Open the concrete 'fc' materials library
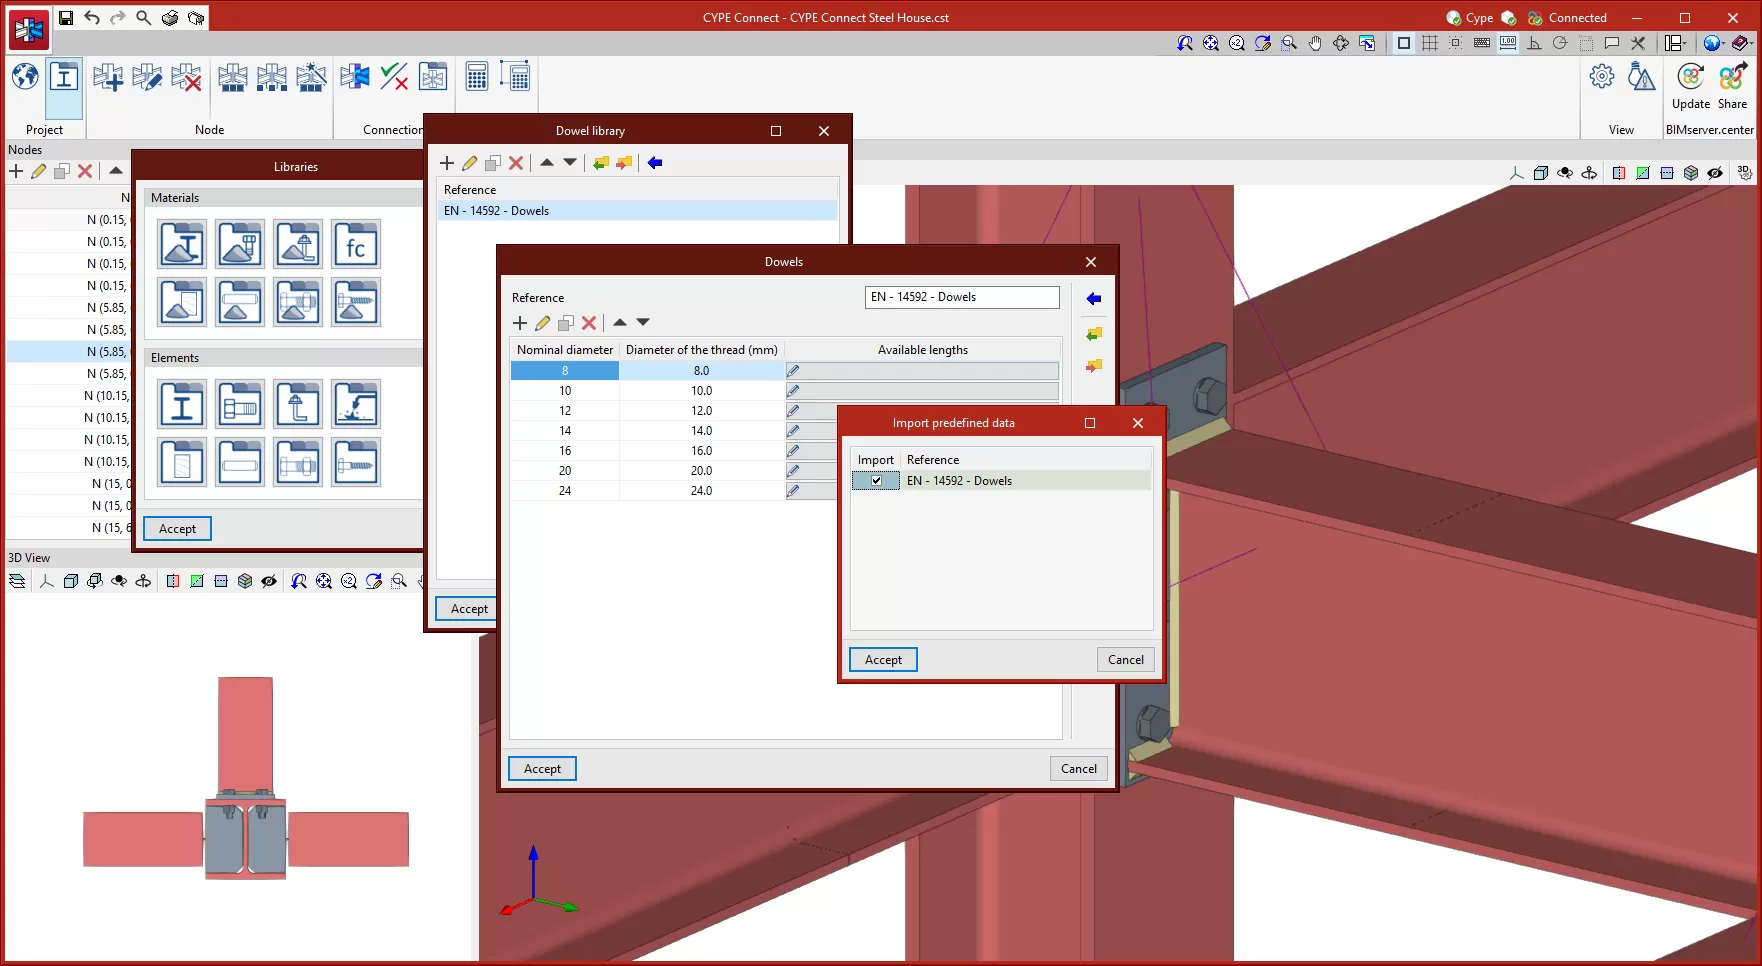This screenshot has width=1762, height=966. pos(356,245)
